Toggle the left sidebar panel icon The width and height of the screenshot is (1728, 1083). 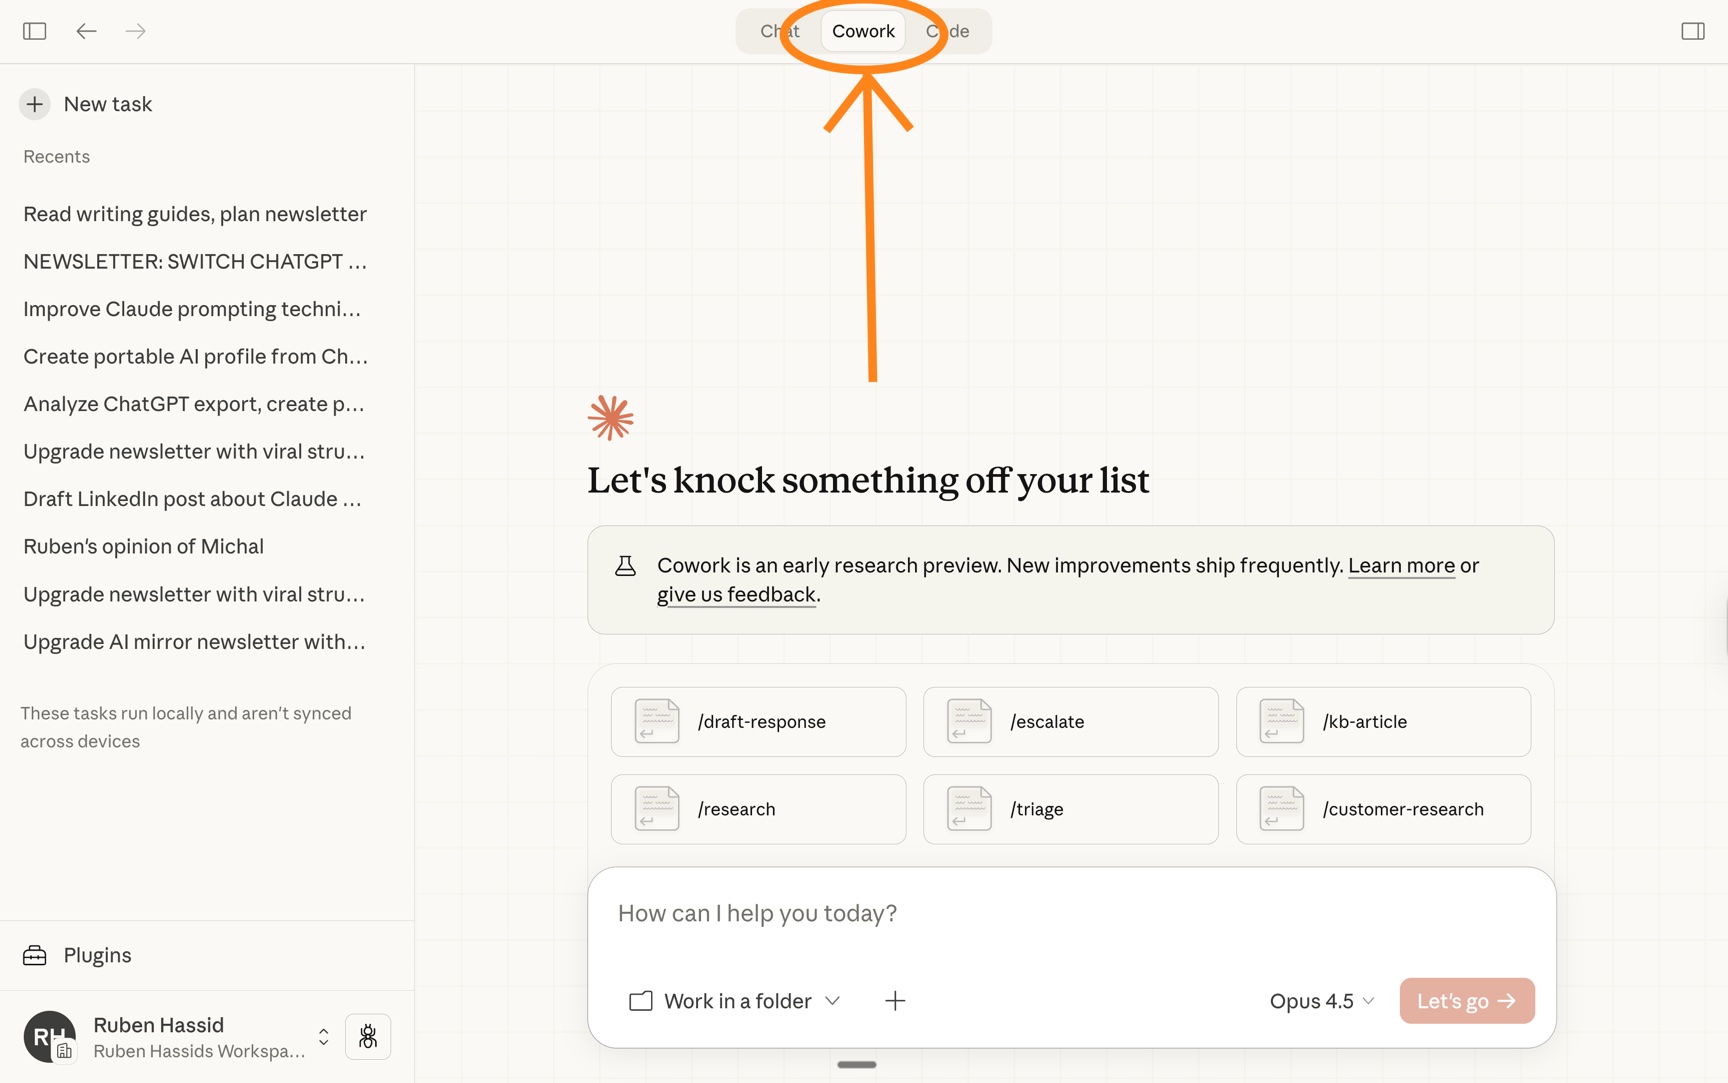[x=35, y=31]
